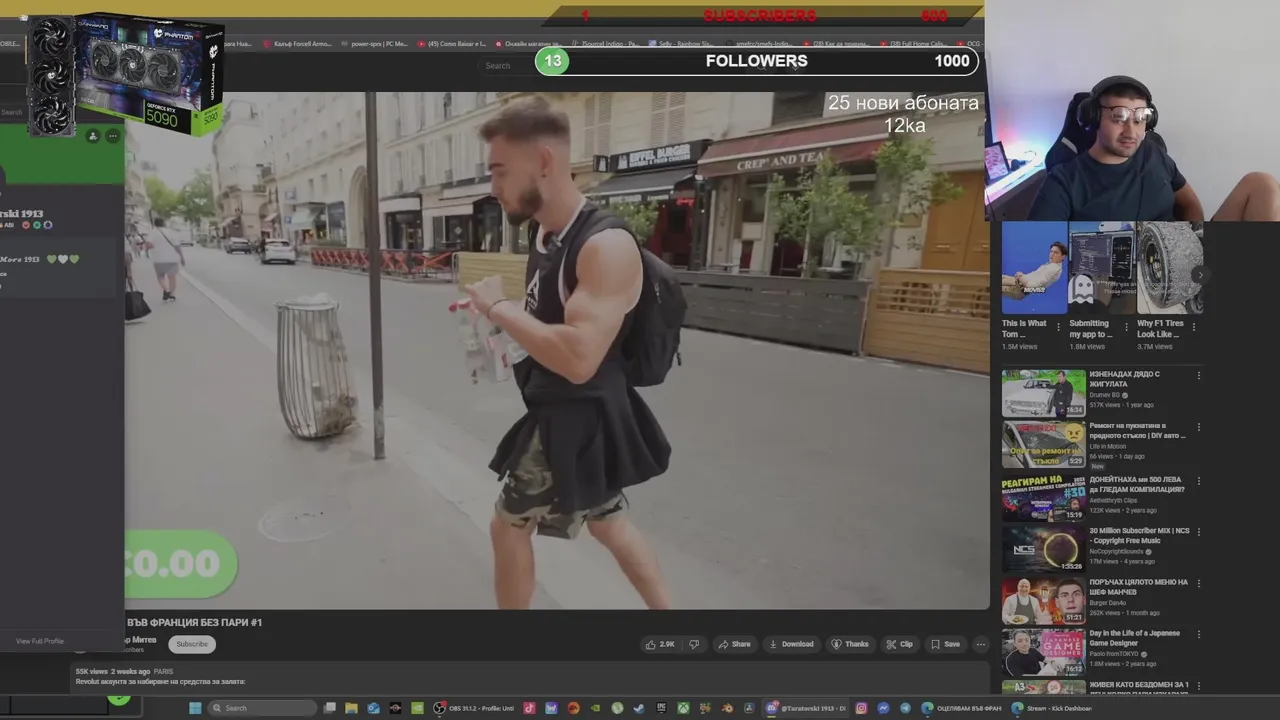
Task: Open Instagram icon on taskbar
Action: [x=861, y=708]
